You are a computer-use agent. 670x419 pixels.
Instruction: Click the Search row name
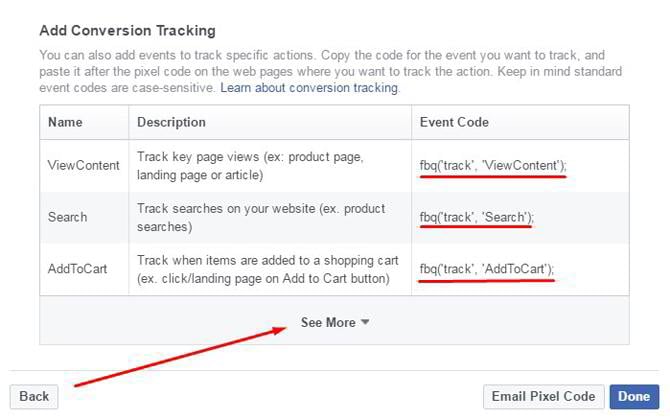click(68, 217)
